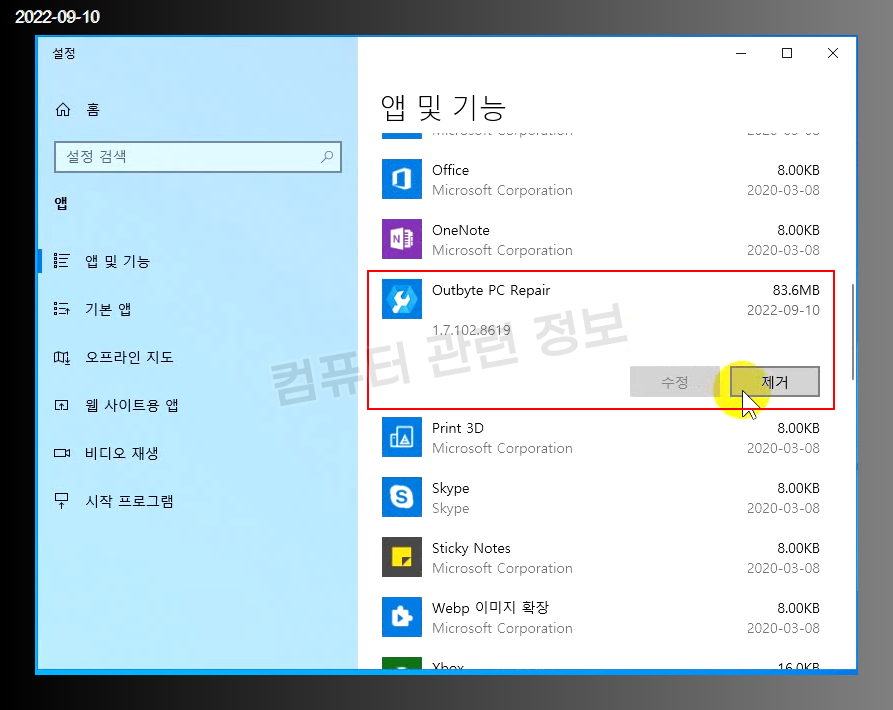
Task: Click the 앱 및 기능 page heading
Action: pyautogui.click(x=443, y=108)
